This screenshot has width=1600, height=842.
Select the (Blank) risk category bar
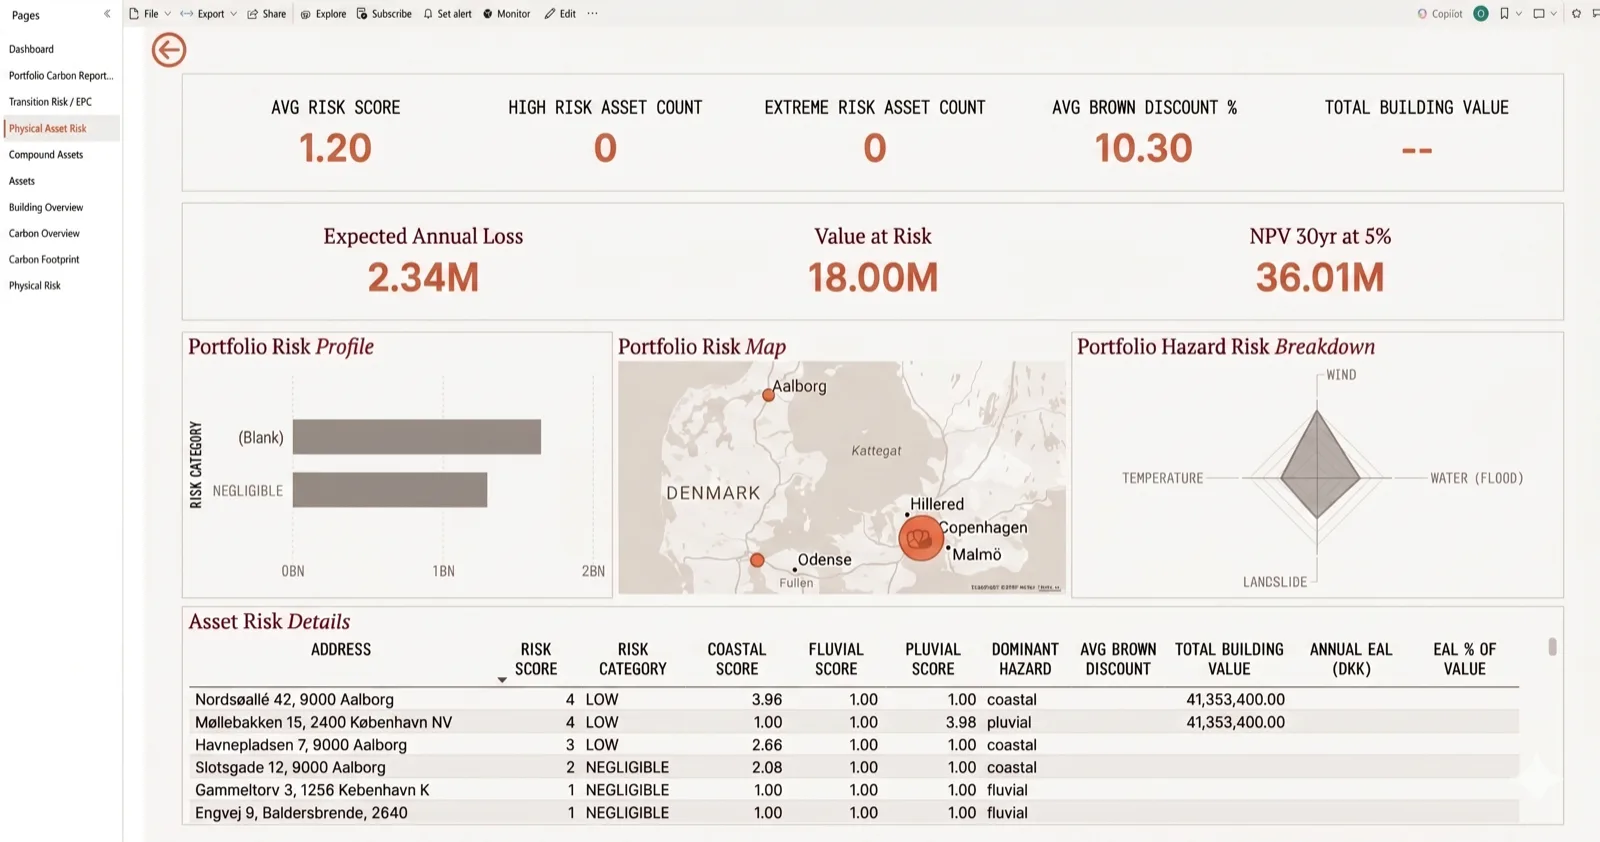[x=417, y=437]
